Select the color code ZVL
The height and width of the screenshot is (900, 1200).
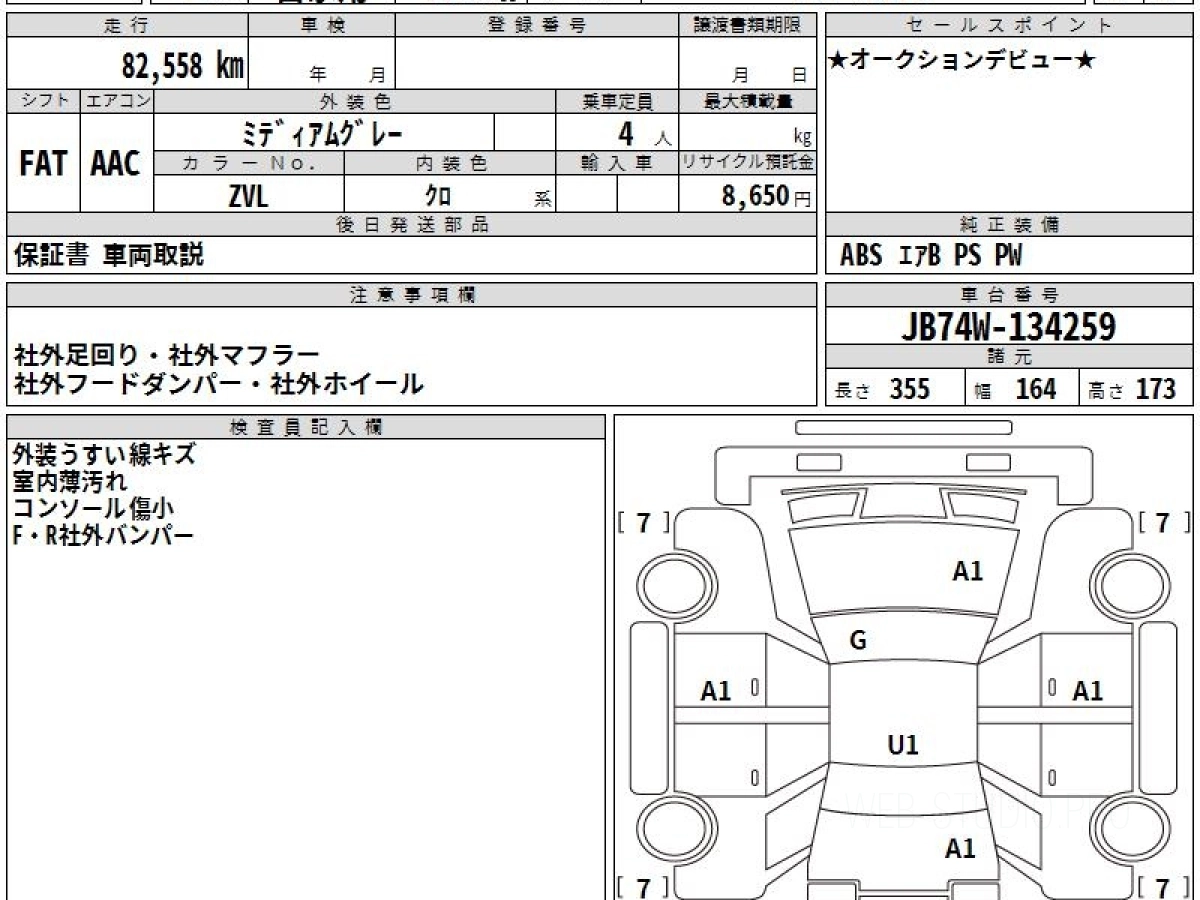[x=248, y=195]
